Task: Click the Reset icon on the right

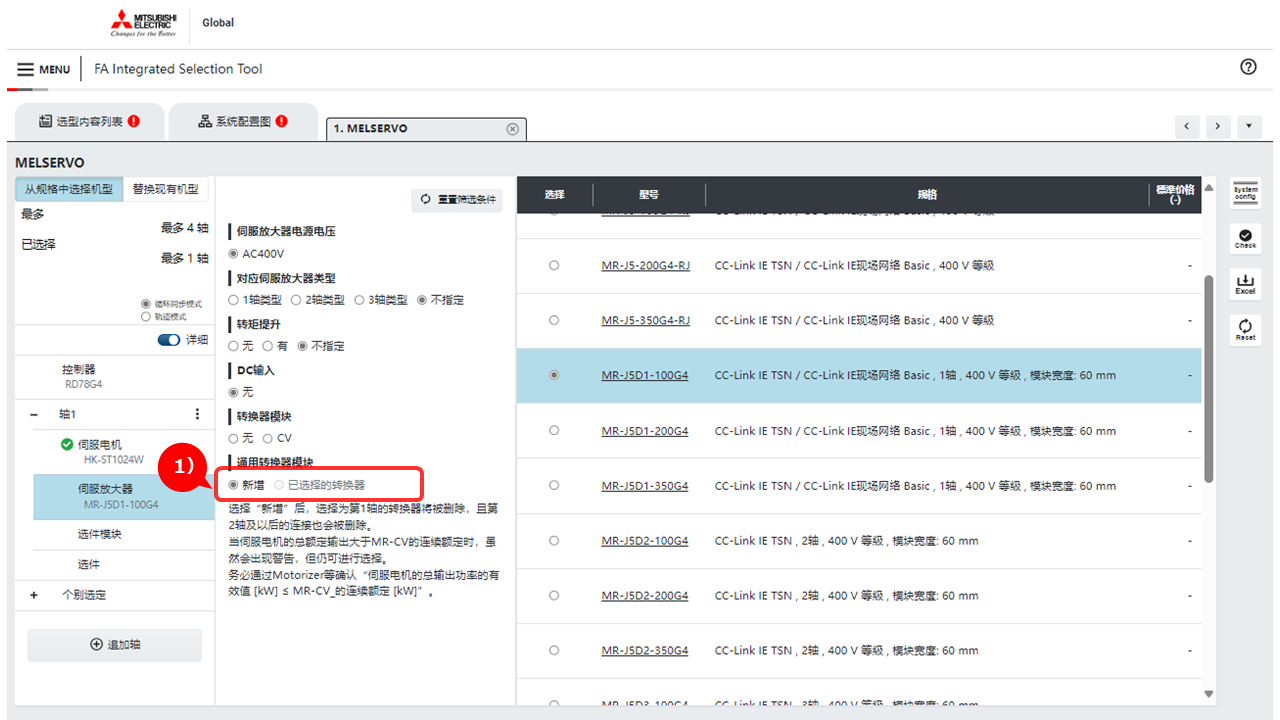Action: pos(1245,330)
